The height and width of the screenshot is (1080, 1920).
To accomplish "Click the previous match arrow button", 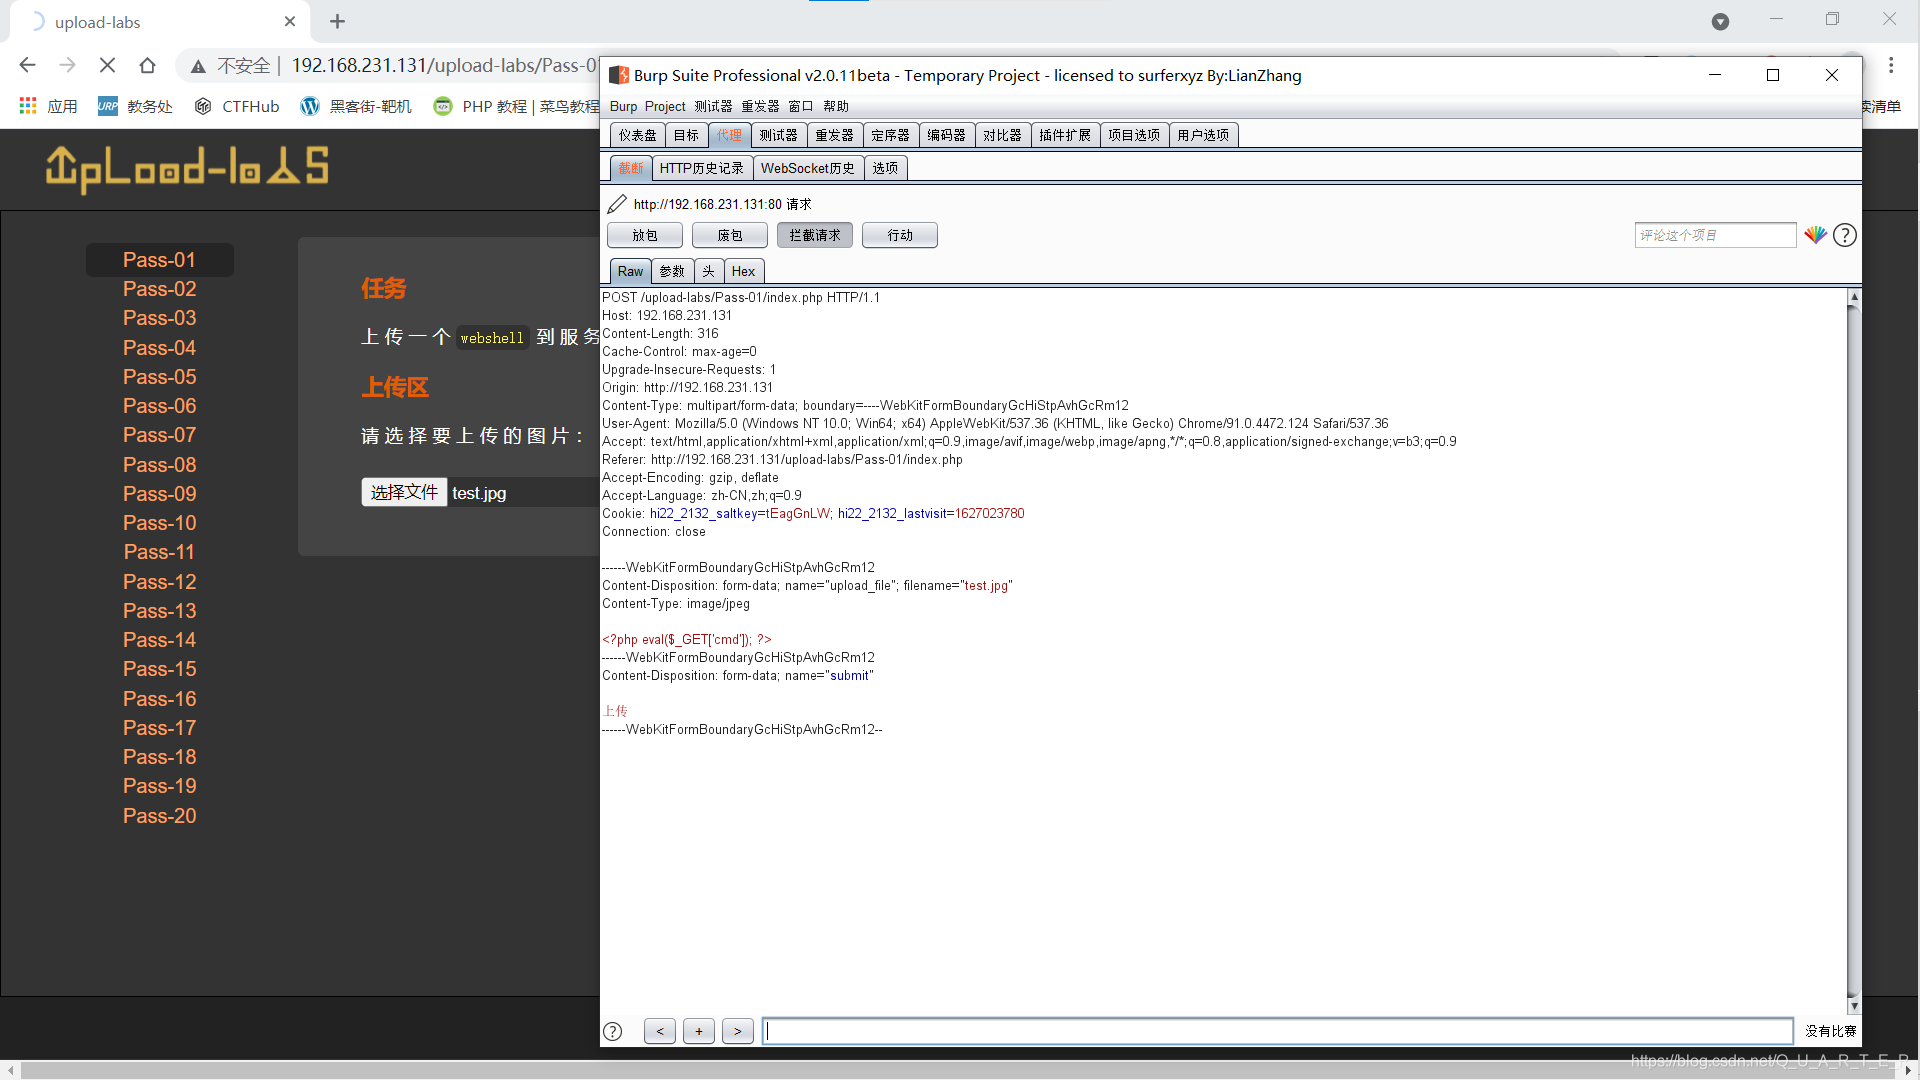I will pos(660,1031).
